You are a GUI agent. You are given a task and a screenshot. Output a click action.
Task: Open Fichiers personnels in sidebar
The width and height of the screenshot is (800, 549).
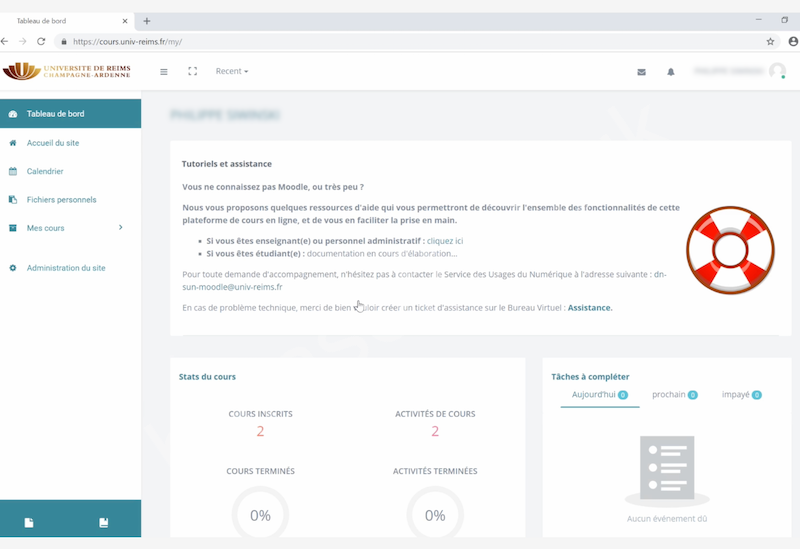click(x=61, y=199)
